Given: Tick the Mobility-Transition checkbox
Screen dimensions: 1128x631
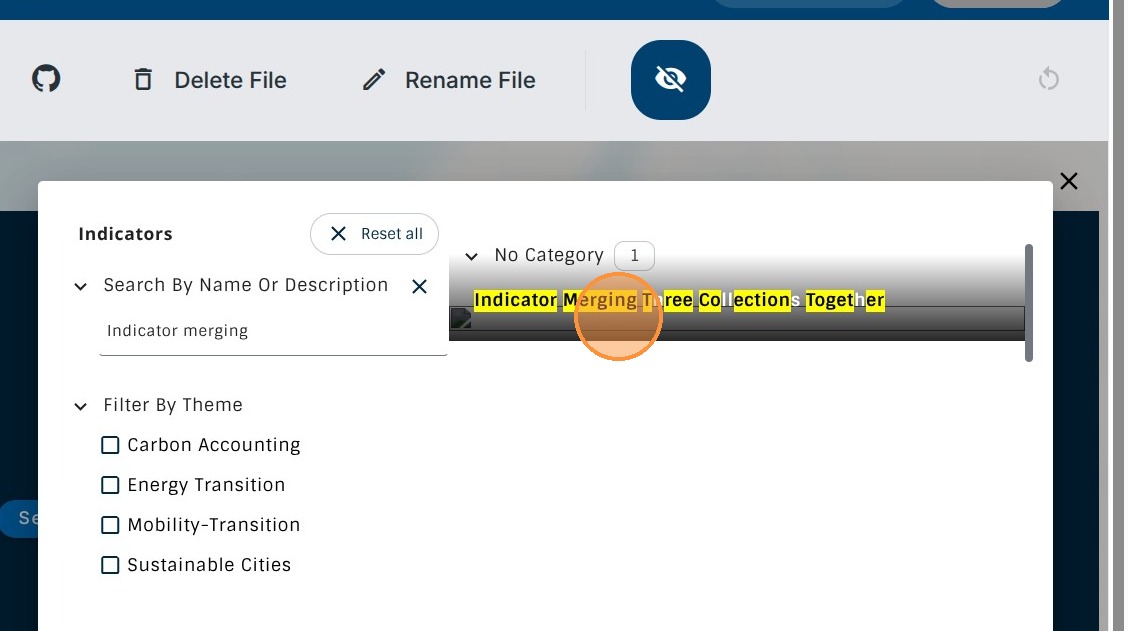Looking at the screenshot, I should pos(110,525).
